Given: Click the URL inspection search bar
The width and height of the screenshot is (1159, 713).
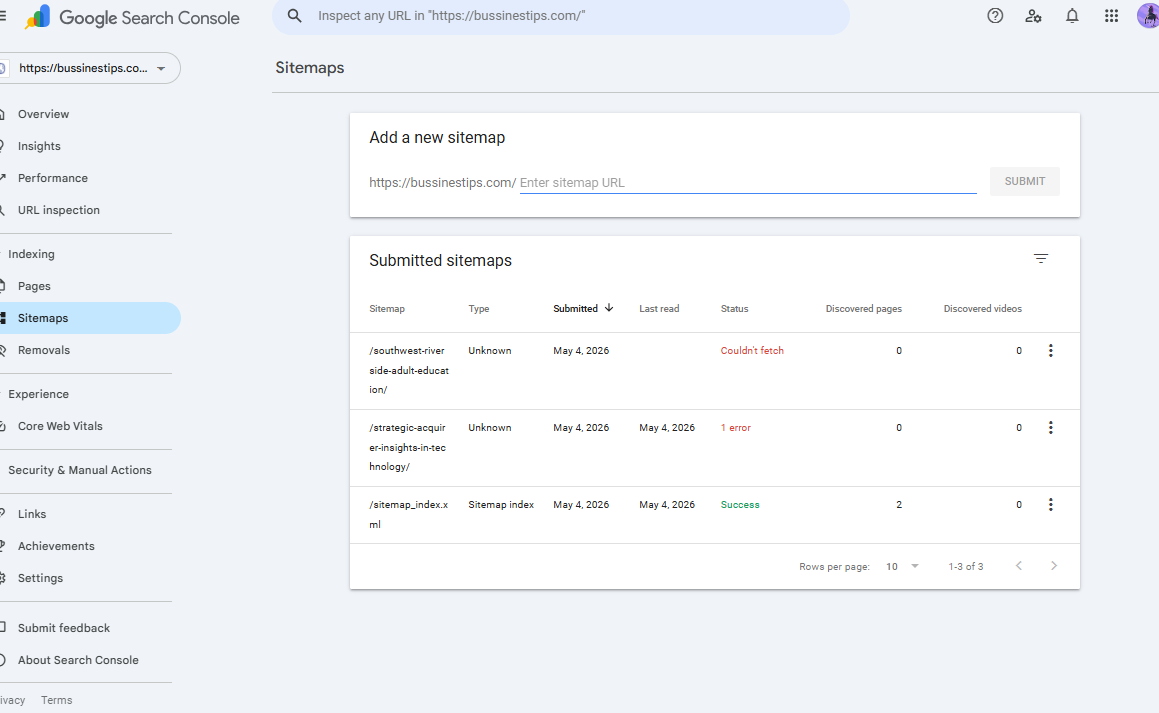Looking at the screenshot, I should point(561,16).
